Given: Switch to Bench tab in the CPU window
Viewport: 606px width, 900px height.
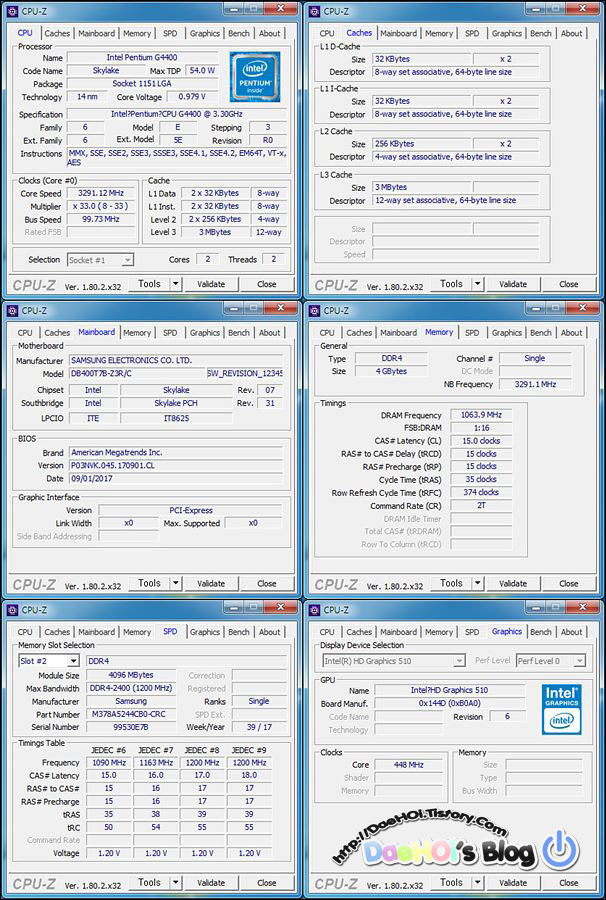Looking at the screenshot, I should tap(239, 33).
